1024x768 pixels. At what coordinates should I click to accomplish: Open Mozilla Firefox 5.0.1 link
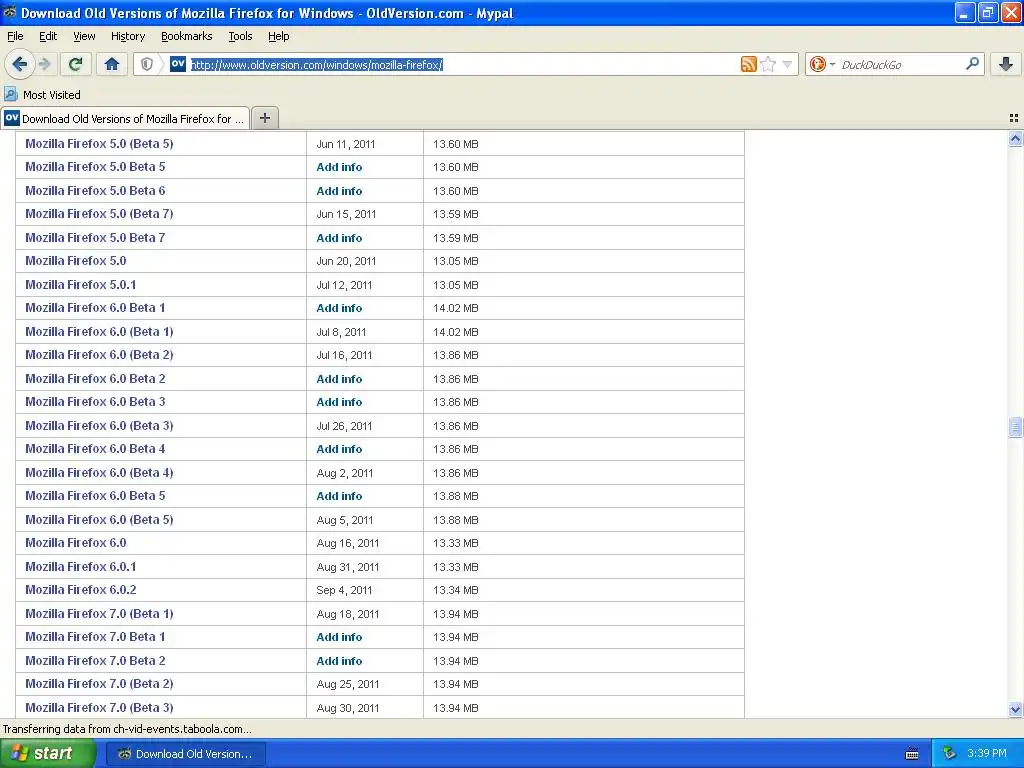(81, 285)
